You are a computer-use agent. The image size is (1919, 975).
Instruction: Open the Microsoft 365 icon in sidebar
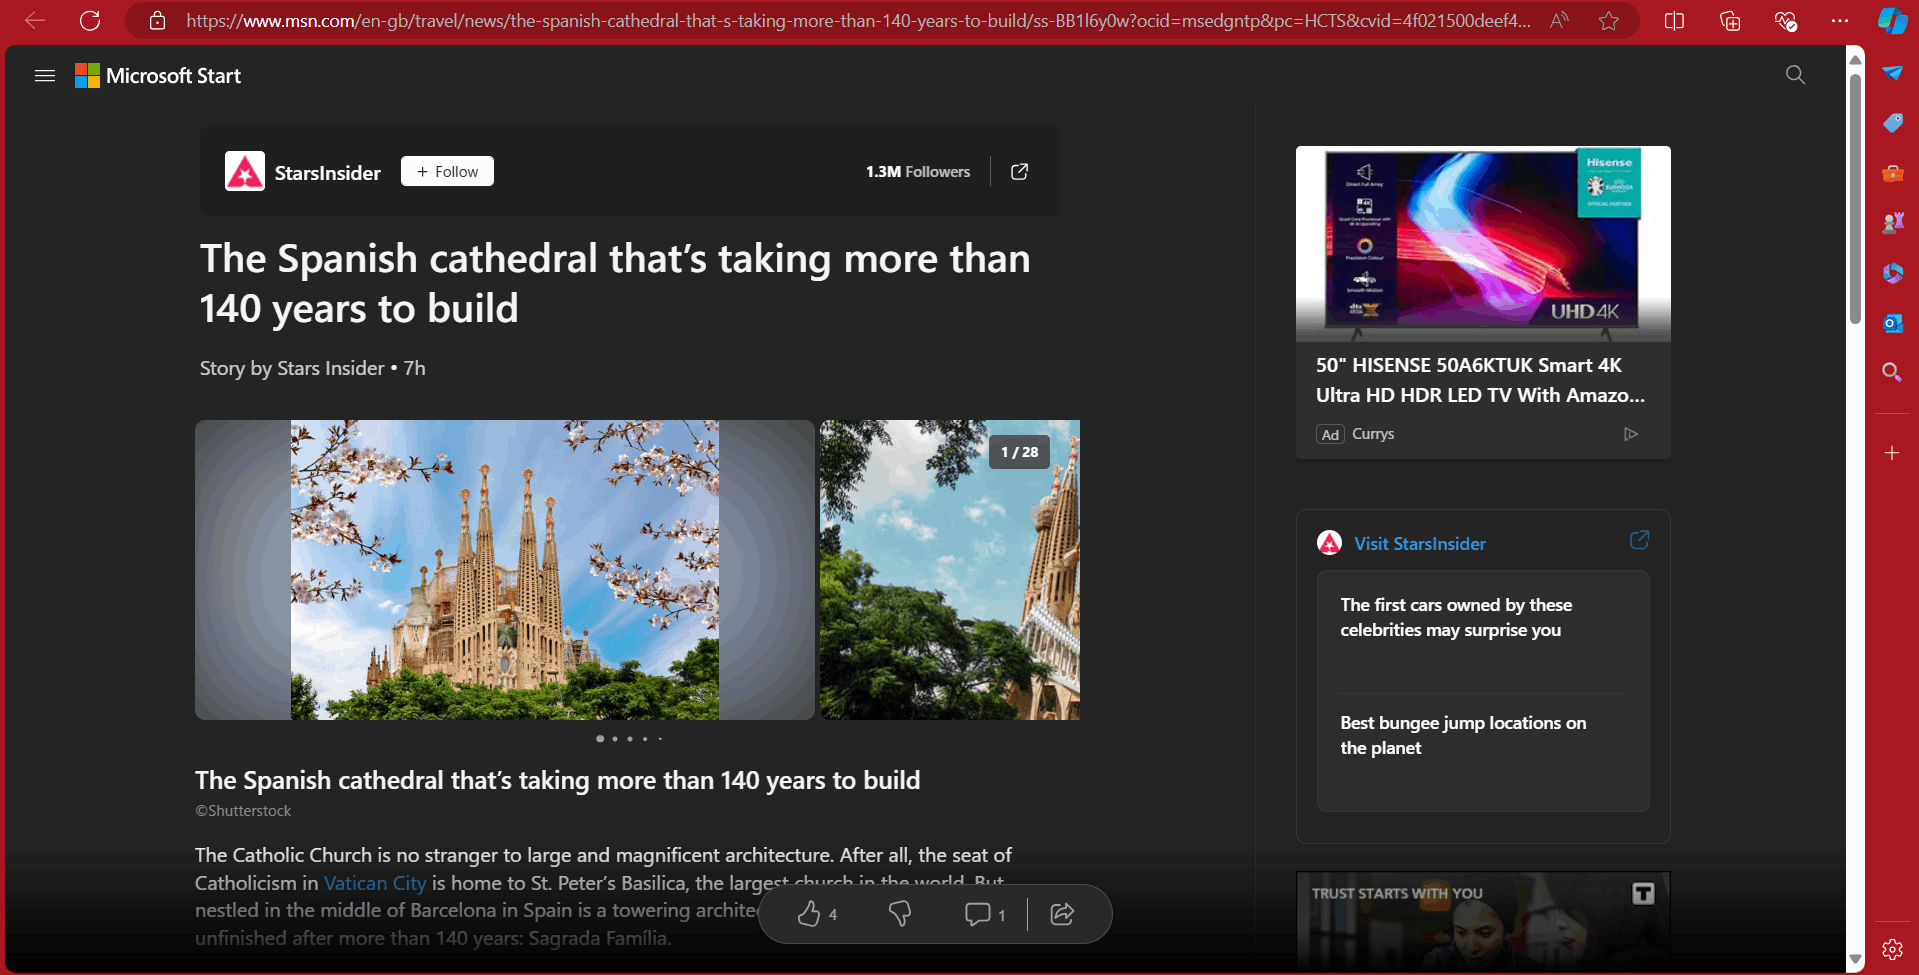[1892, 273]
